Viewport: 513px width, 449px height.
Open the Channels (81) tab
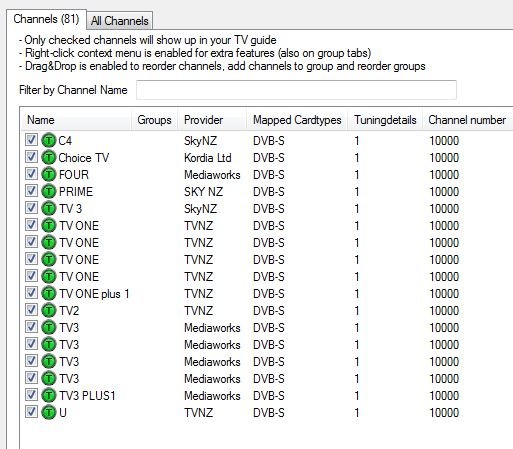pyautogui.click(x=46, y=19)
